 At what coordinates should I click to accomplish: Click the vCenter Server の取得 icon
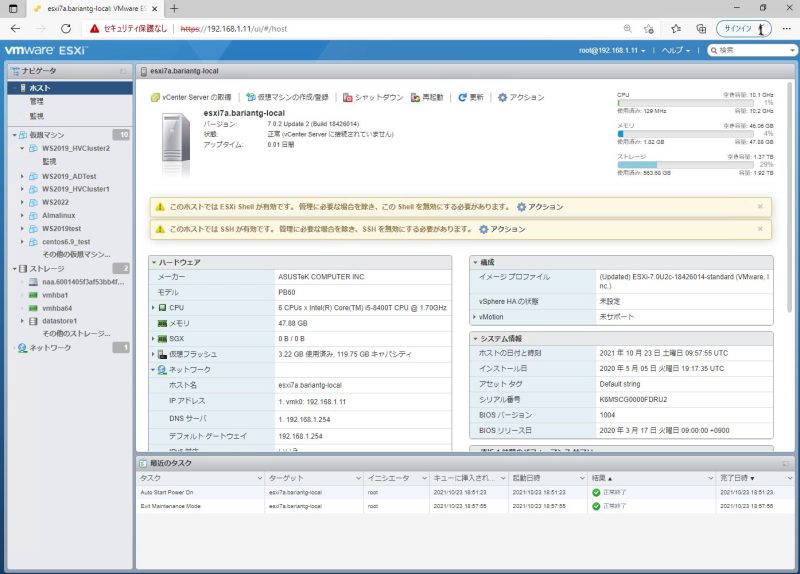pyautogui.click(x=155, y=97)
